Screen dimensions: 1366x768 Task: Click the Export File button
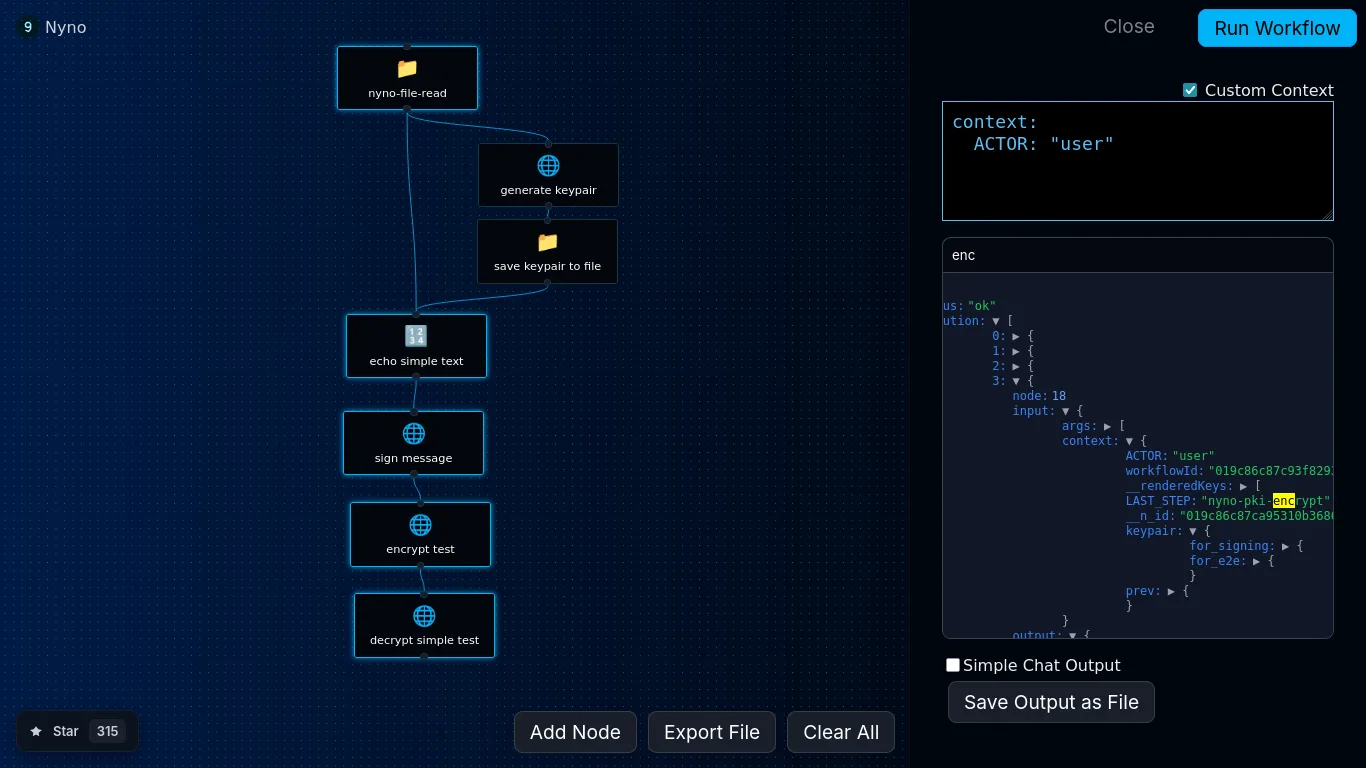click(711, 732)
